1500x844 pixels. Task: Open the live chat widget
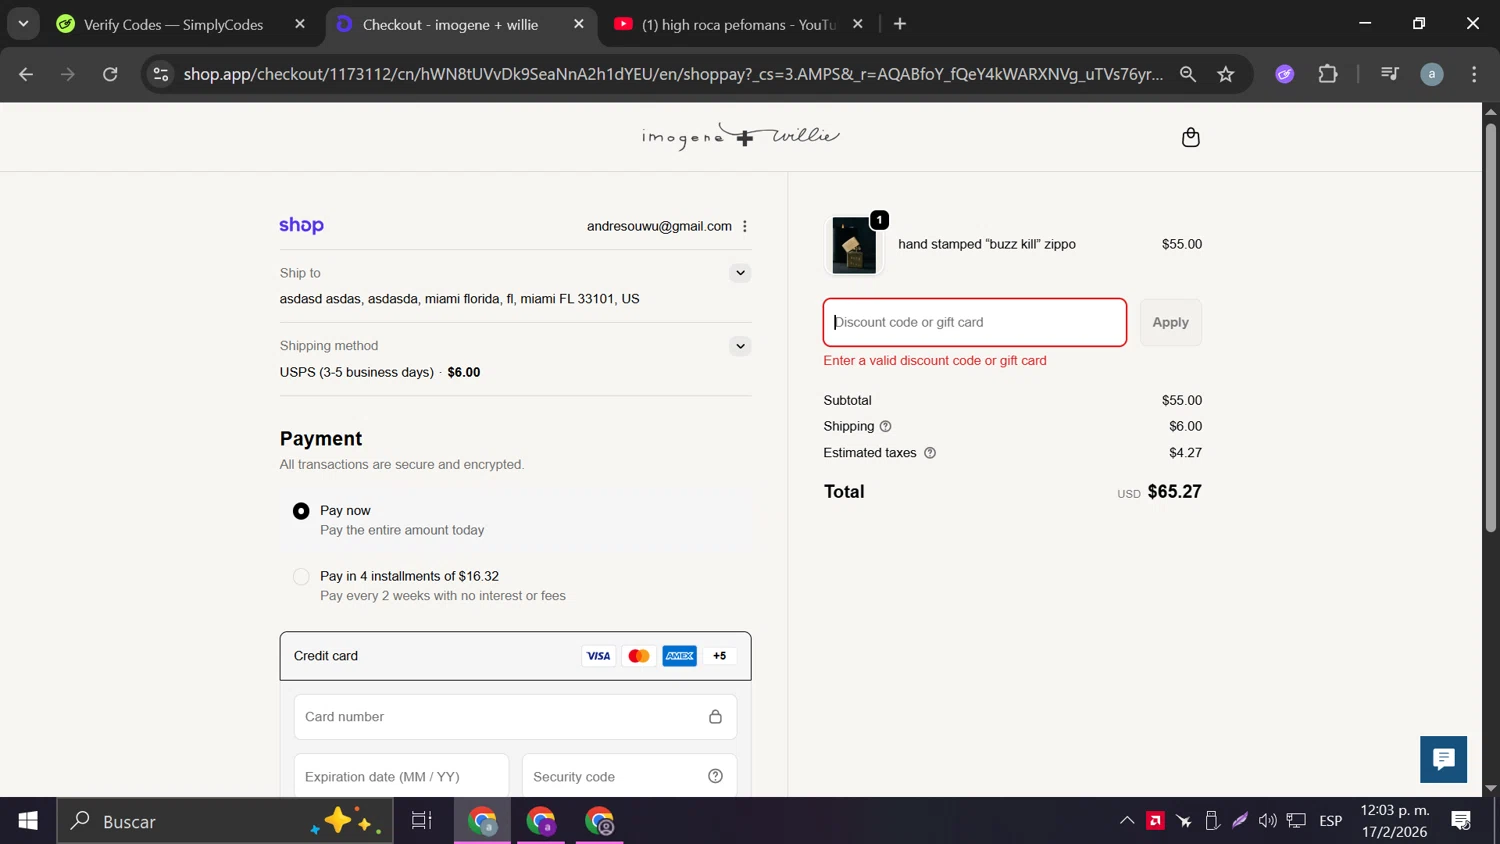click(x=1443, y=759)
